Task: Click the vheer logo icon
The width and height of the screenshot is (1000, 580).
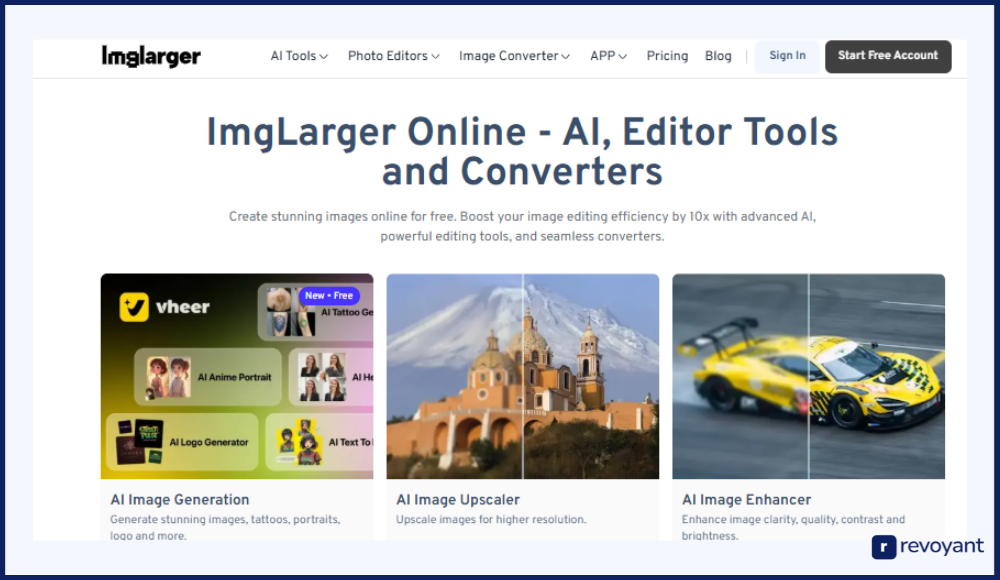Action: 134,307
